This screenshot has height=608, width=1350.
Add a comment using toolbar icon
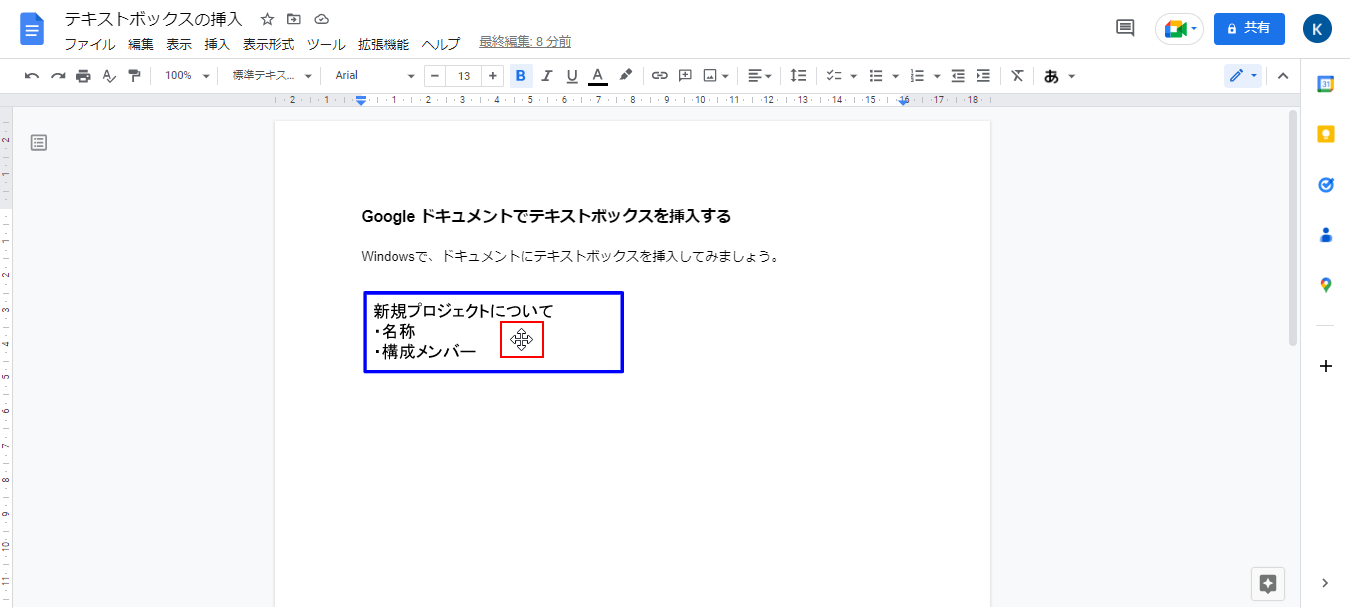[685, 76]
